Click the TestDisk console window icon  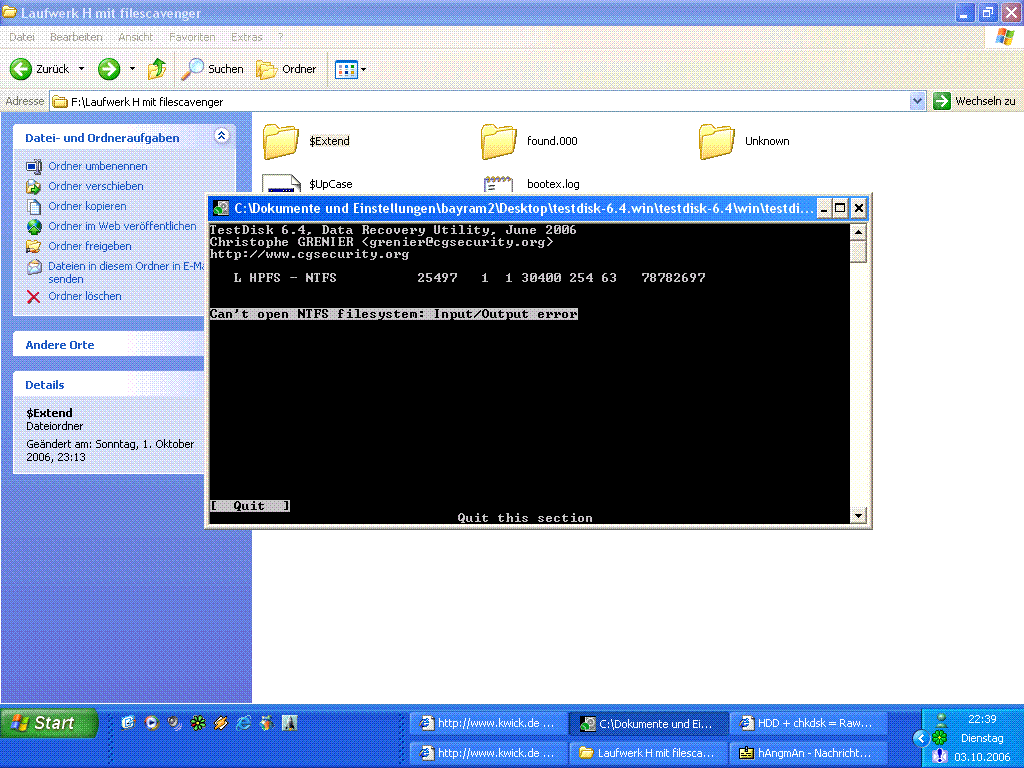(221, 208)
